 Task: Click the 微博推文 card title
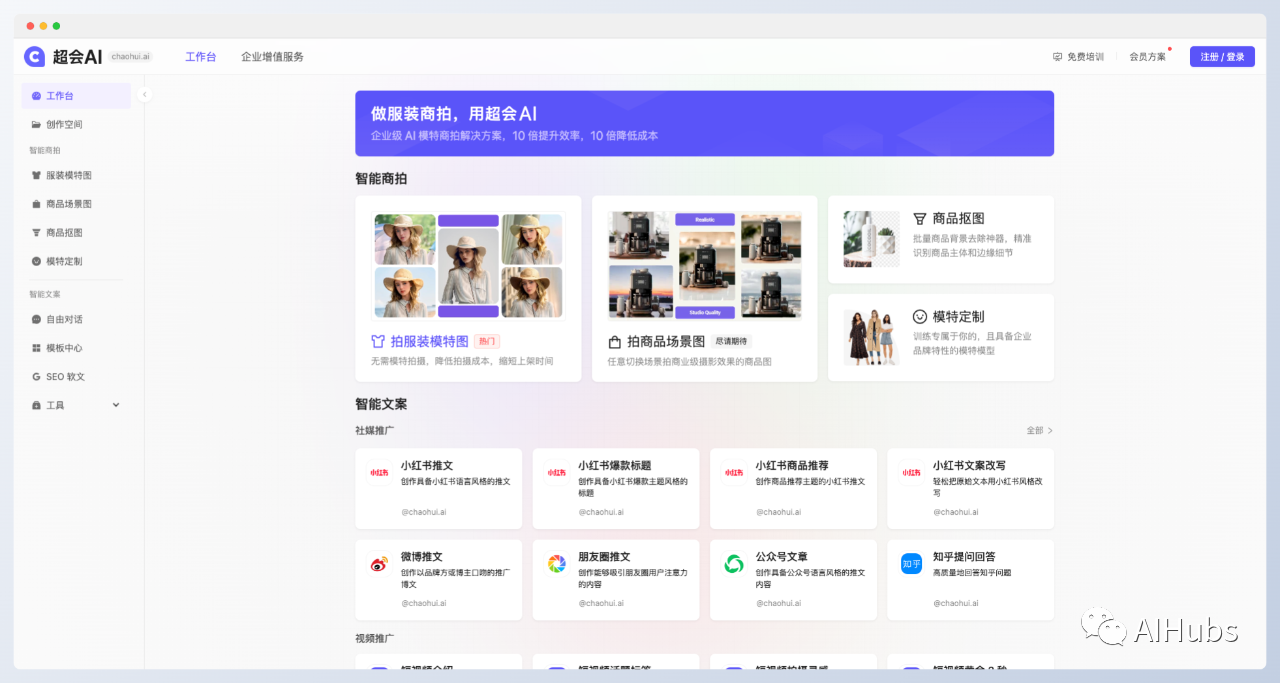[x=421, y=557]
